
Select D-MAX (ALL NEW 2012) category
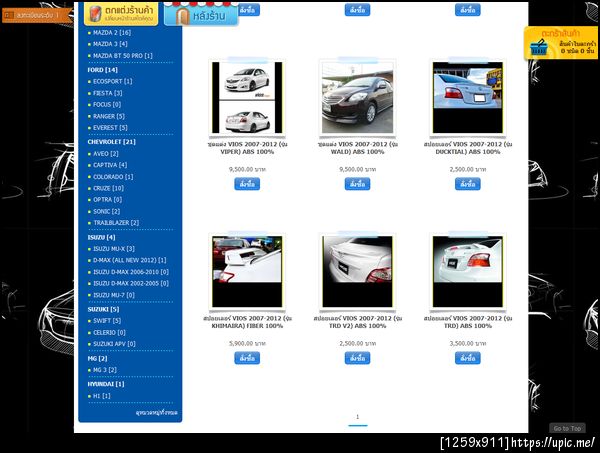point(129,260)
